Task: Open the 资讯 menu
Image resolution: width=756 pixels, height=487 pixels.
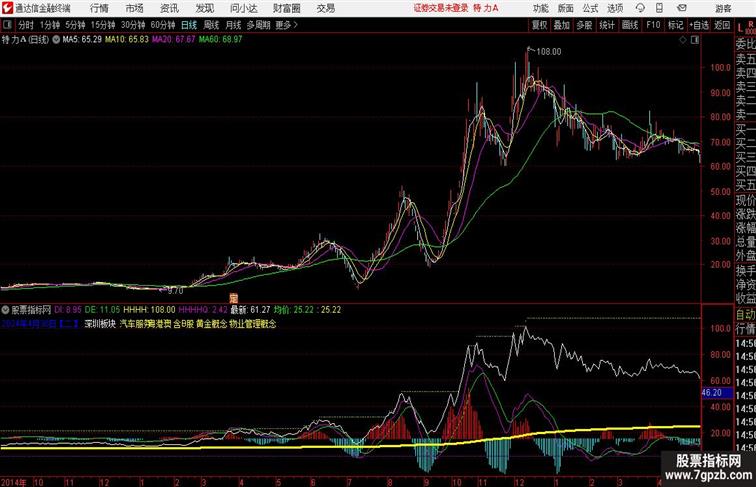Action: (169, 8)
